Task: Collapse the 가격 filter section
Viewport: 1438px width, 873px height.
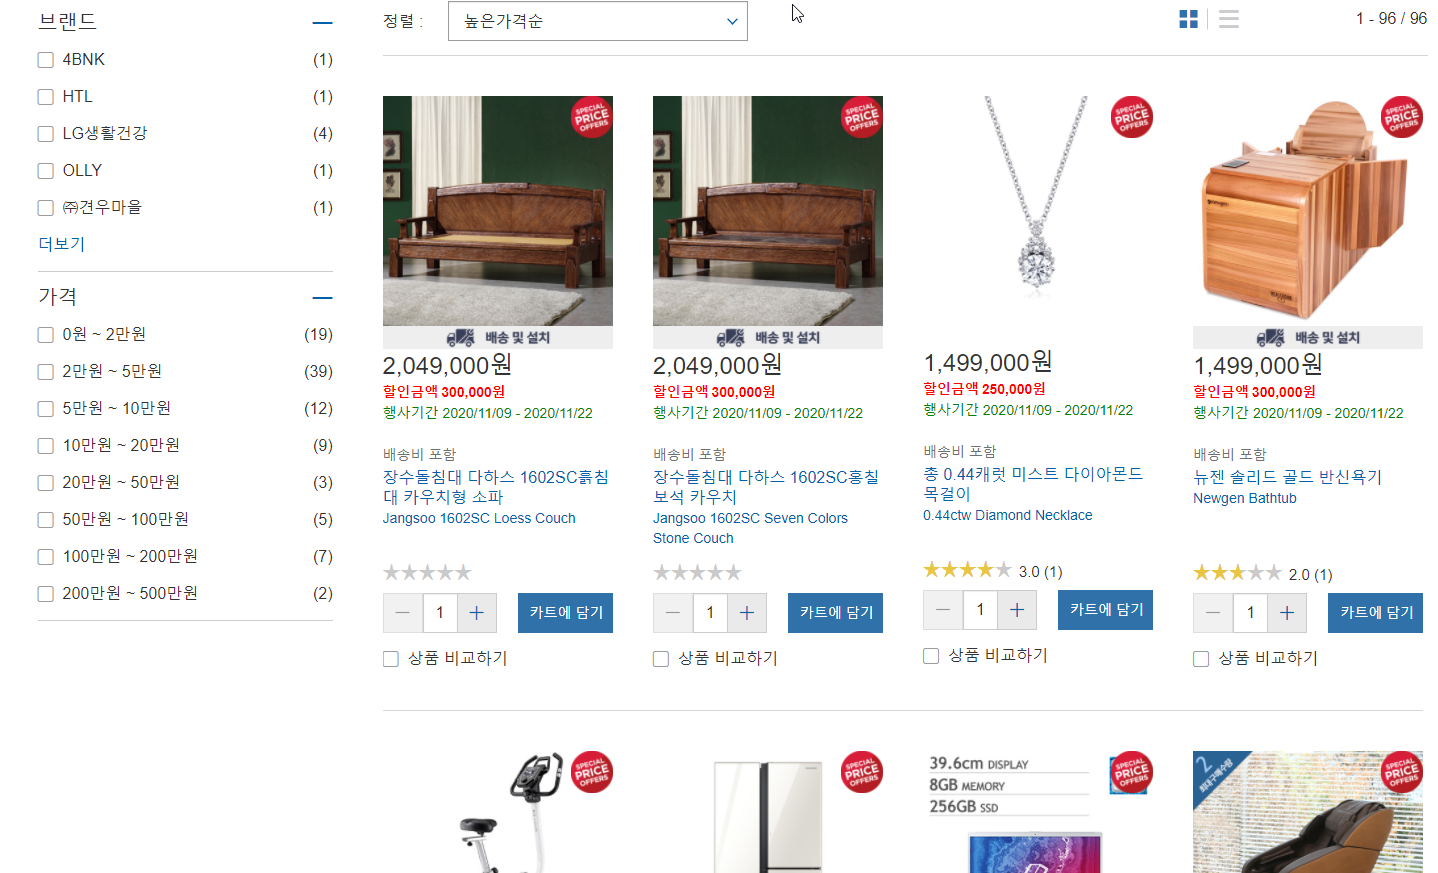Action: tap(322, 297)
